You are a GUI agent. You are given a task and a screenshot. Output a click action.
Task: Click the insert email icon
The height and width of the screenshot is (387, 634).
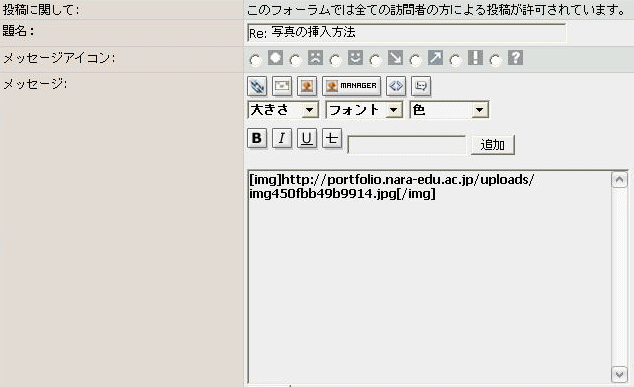(x=282, y=86)
